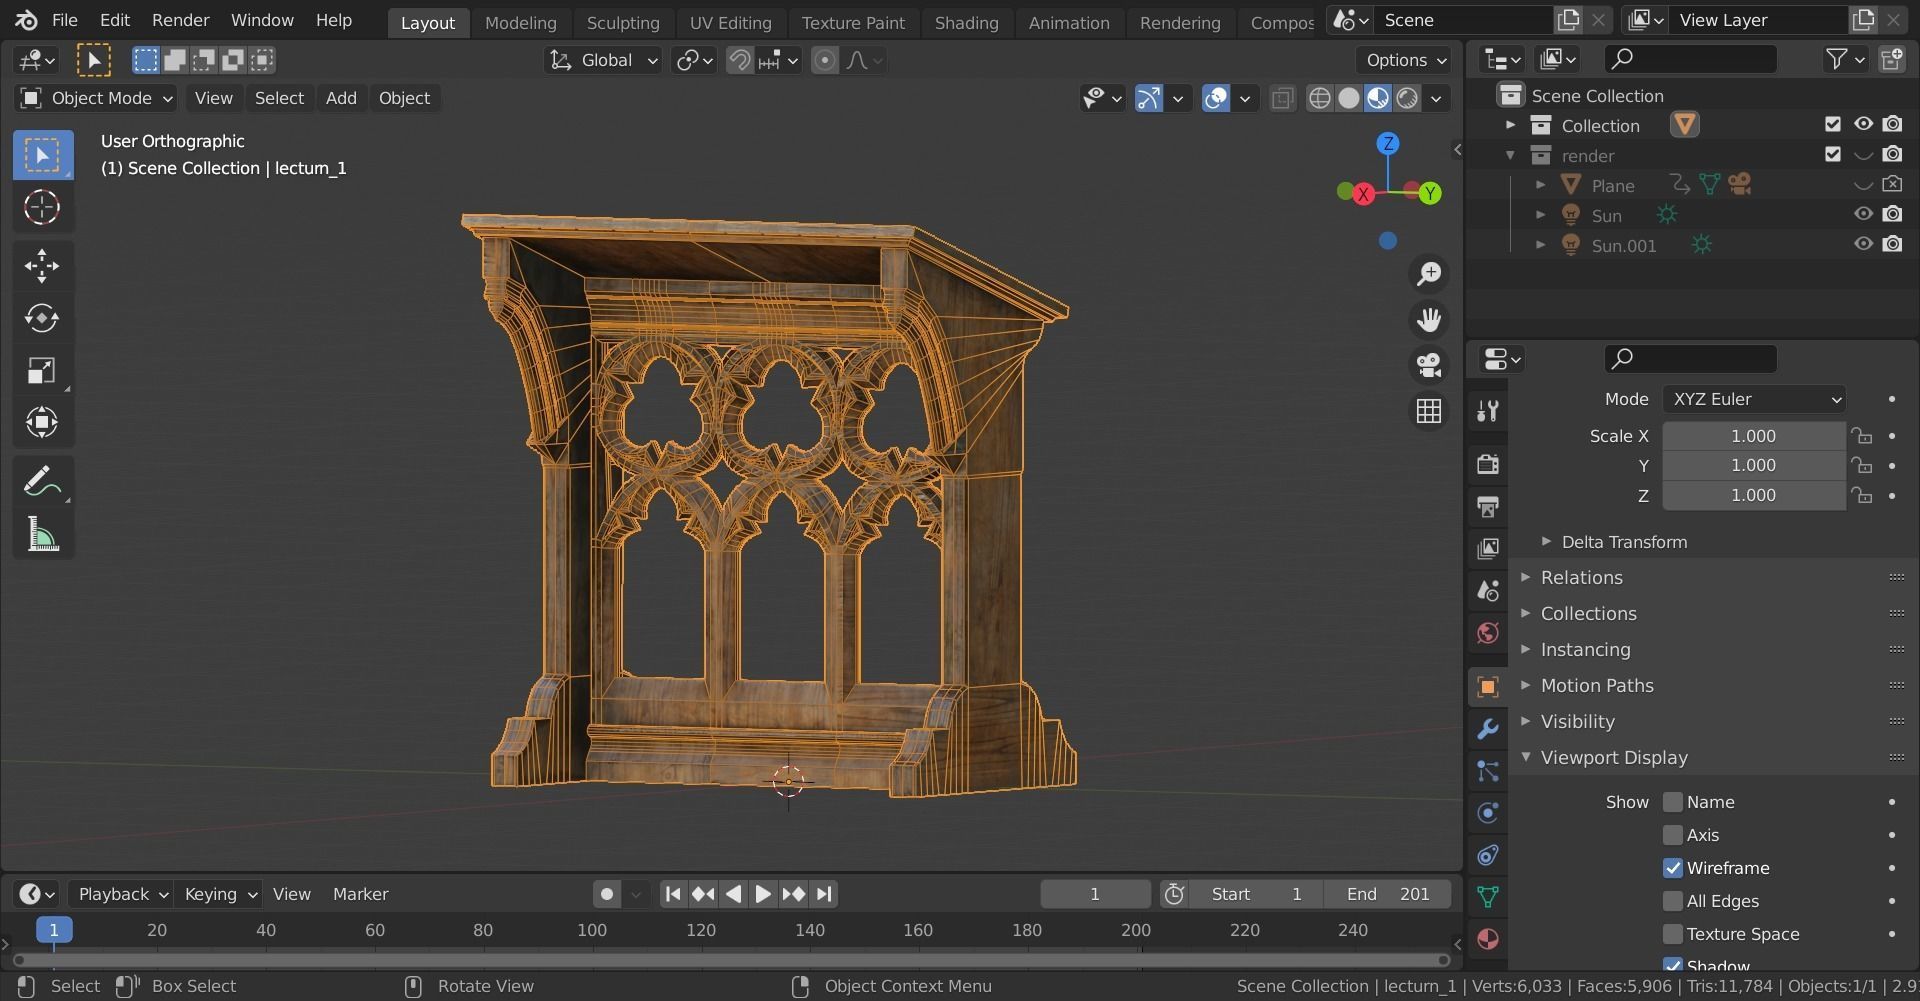
Task: Switch to the Shading workspace tab
Action: click(966, 22)
